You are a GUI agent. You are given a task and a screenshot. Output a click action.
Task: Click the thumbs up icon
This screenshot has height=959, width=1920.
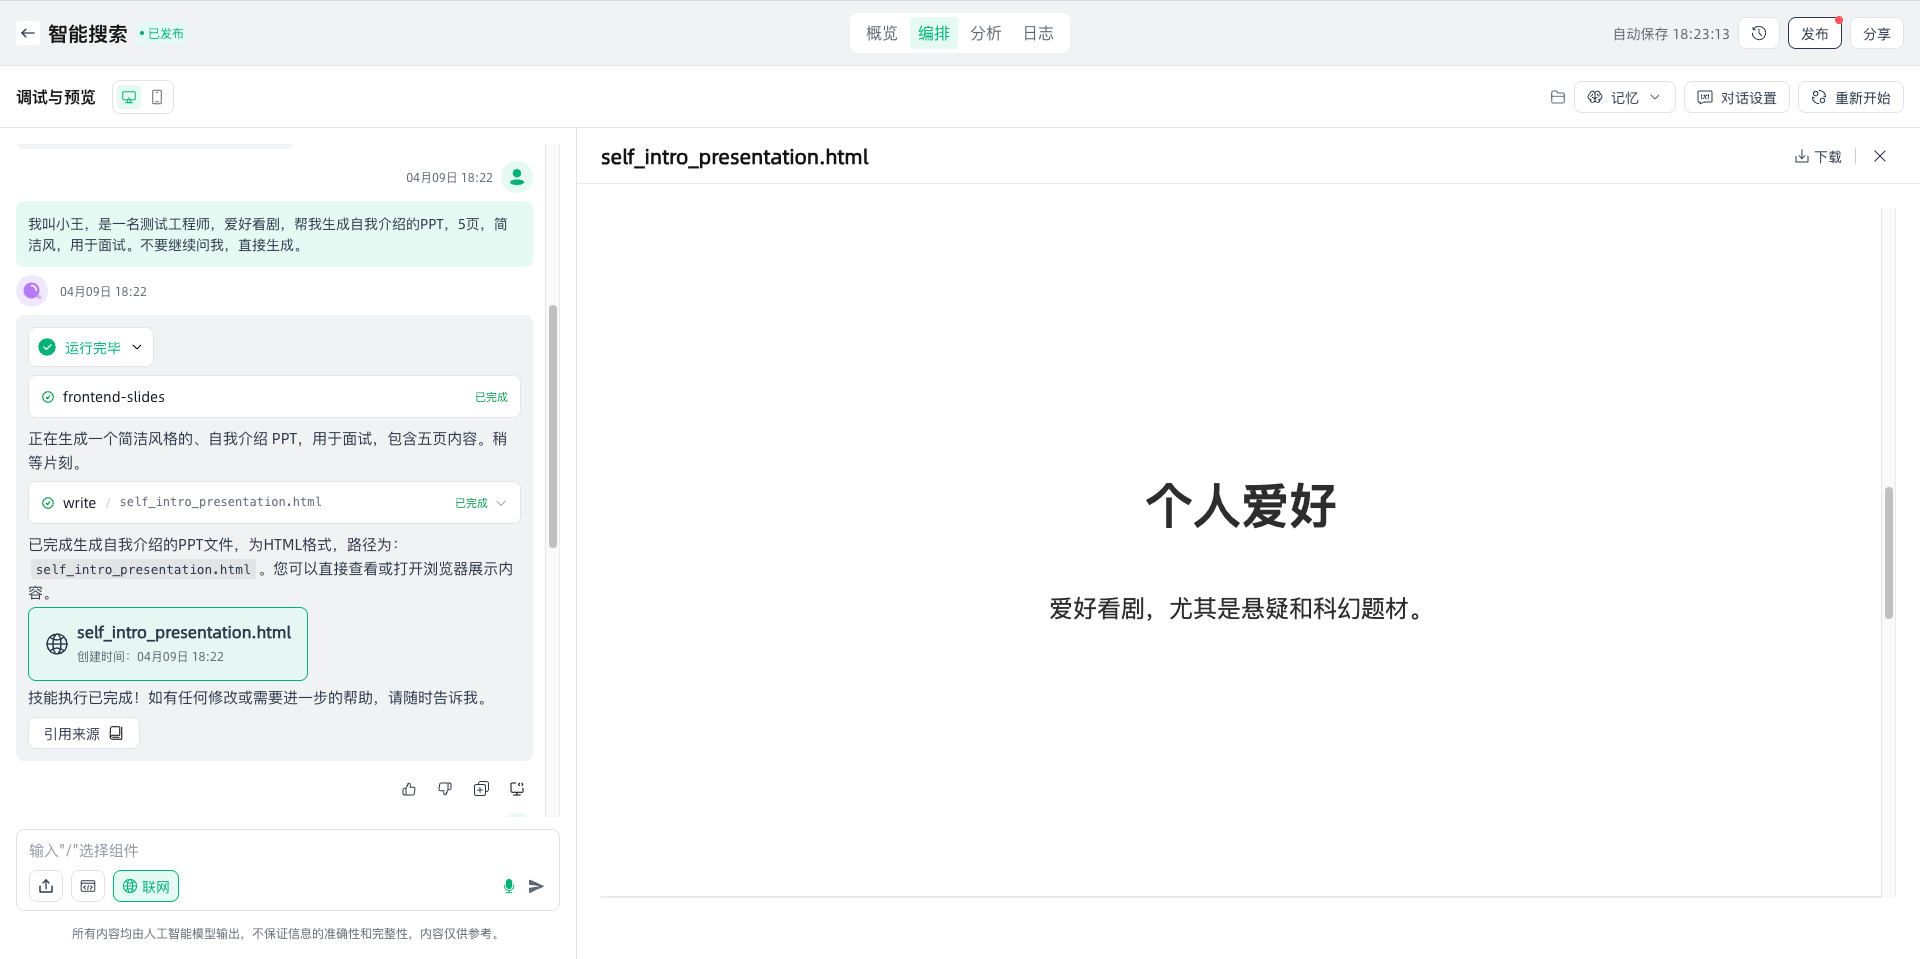409,789
